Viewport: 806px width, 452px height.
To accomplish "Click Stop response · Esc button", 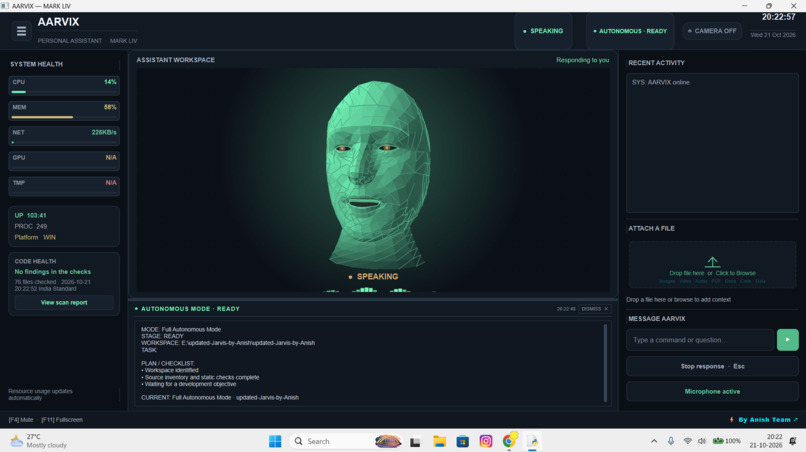I will click(712, 367).
